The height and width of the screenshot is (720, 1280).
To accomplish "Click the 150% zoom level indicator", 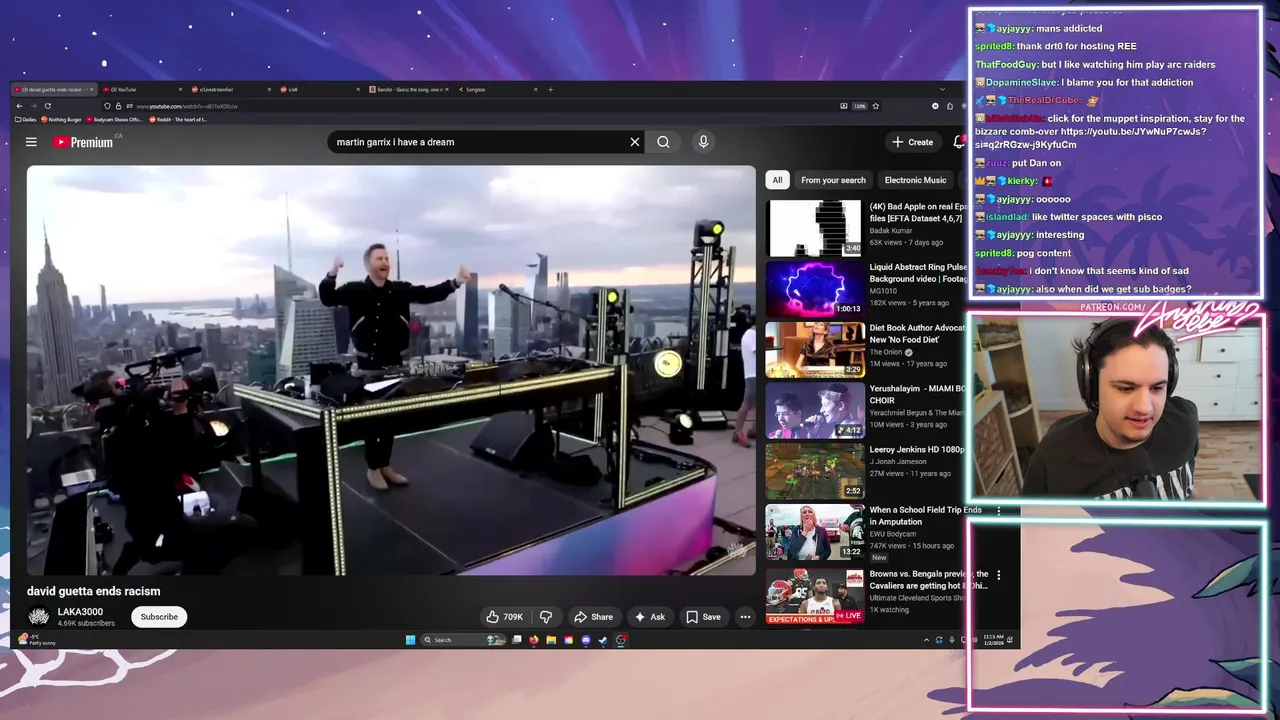I will 859,106.
